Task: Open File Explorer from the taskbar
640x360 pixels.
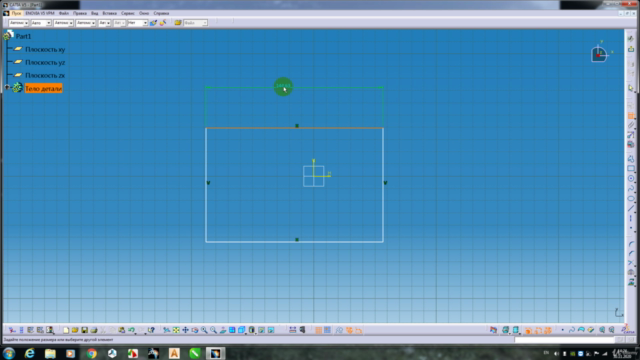Action: point(50,353)
